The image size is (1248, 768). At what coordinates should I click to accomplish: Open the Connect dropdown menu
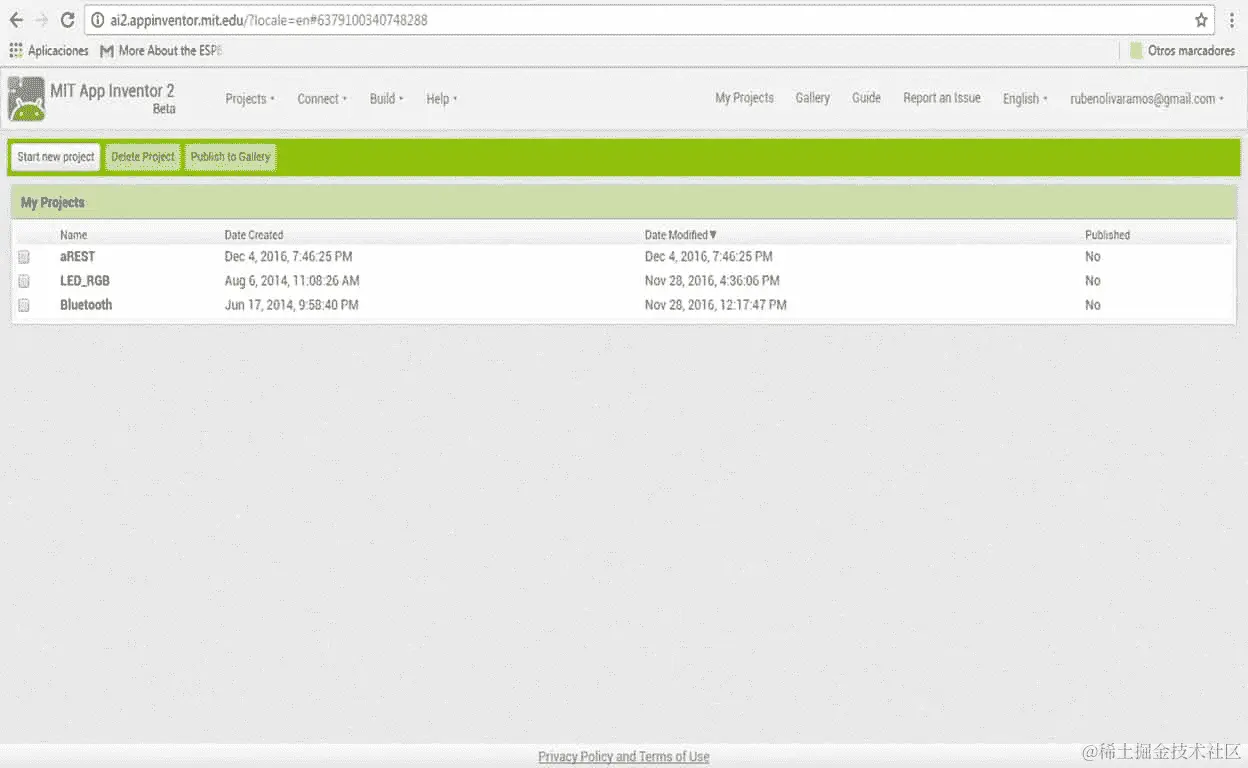point(322,99)
